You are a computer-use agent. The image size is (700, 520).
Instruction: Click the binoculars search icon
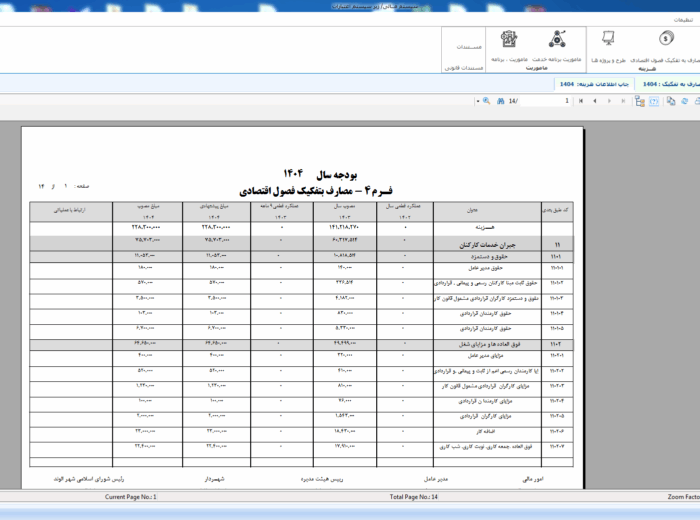(499, 101)
